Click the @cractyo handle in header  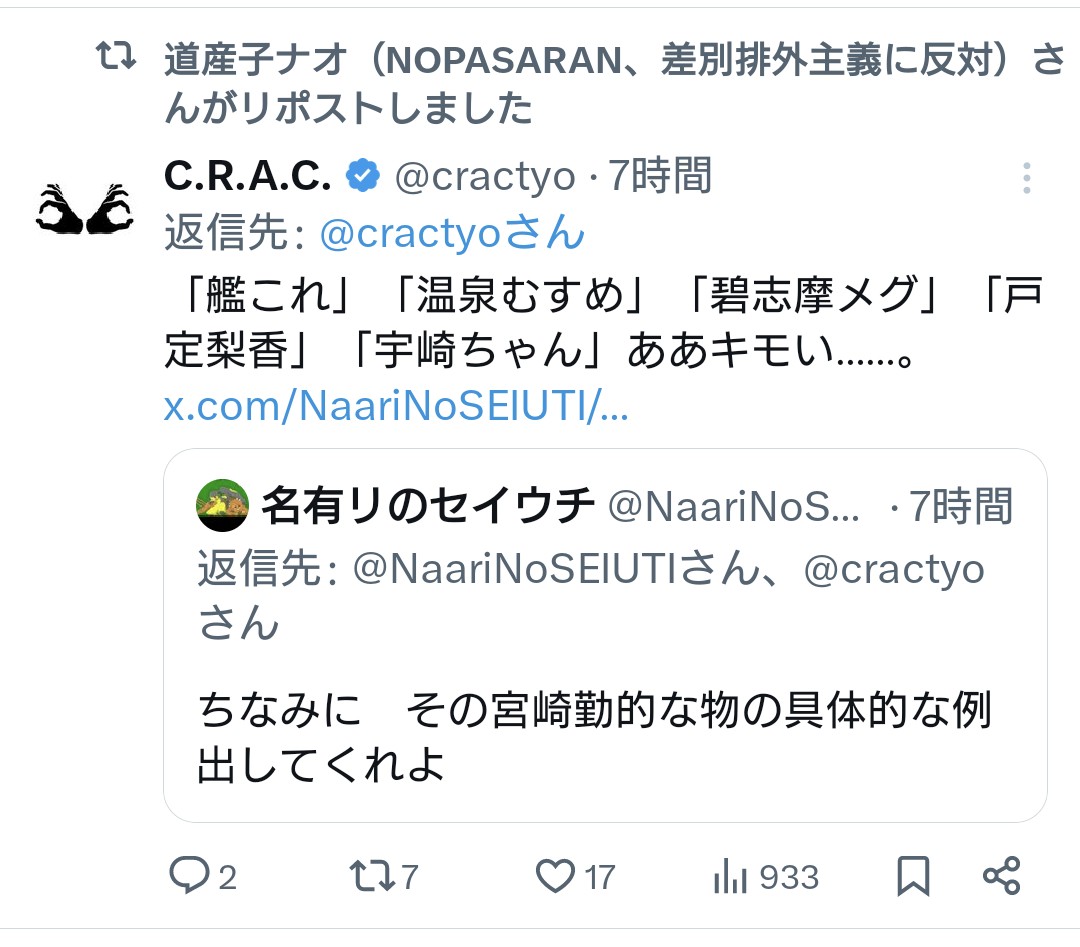(485, 177)
